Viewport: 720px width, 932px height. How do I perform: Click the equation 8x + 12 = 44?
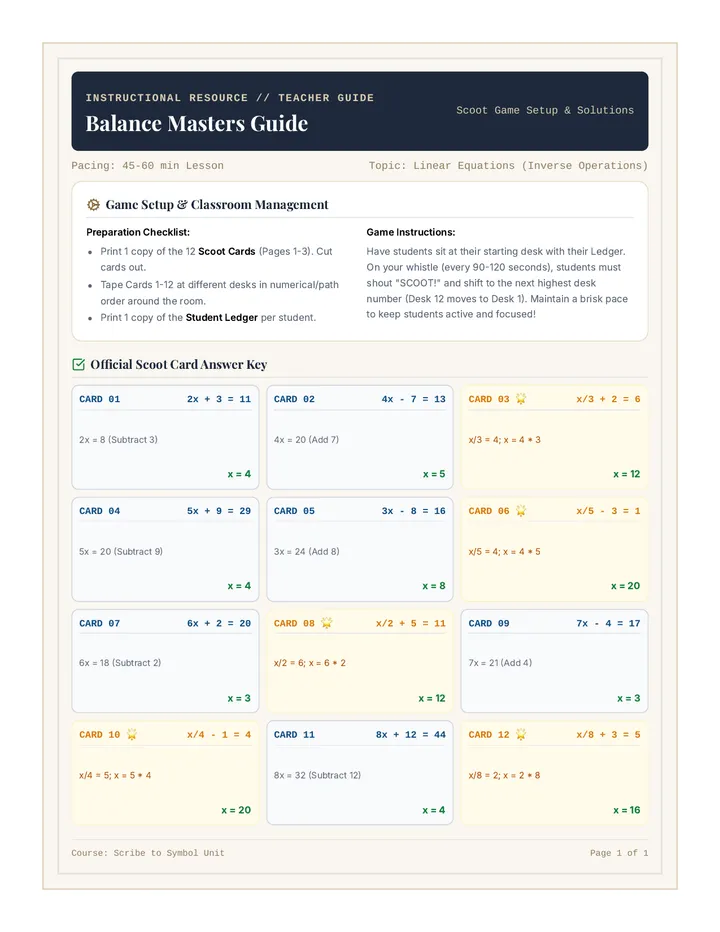click(411, 735)
